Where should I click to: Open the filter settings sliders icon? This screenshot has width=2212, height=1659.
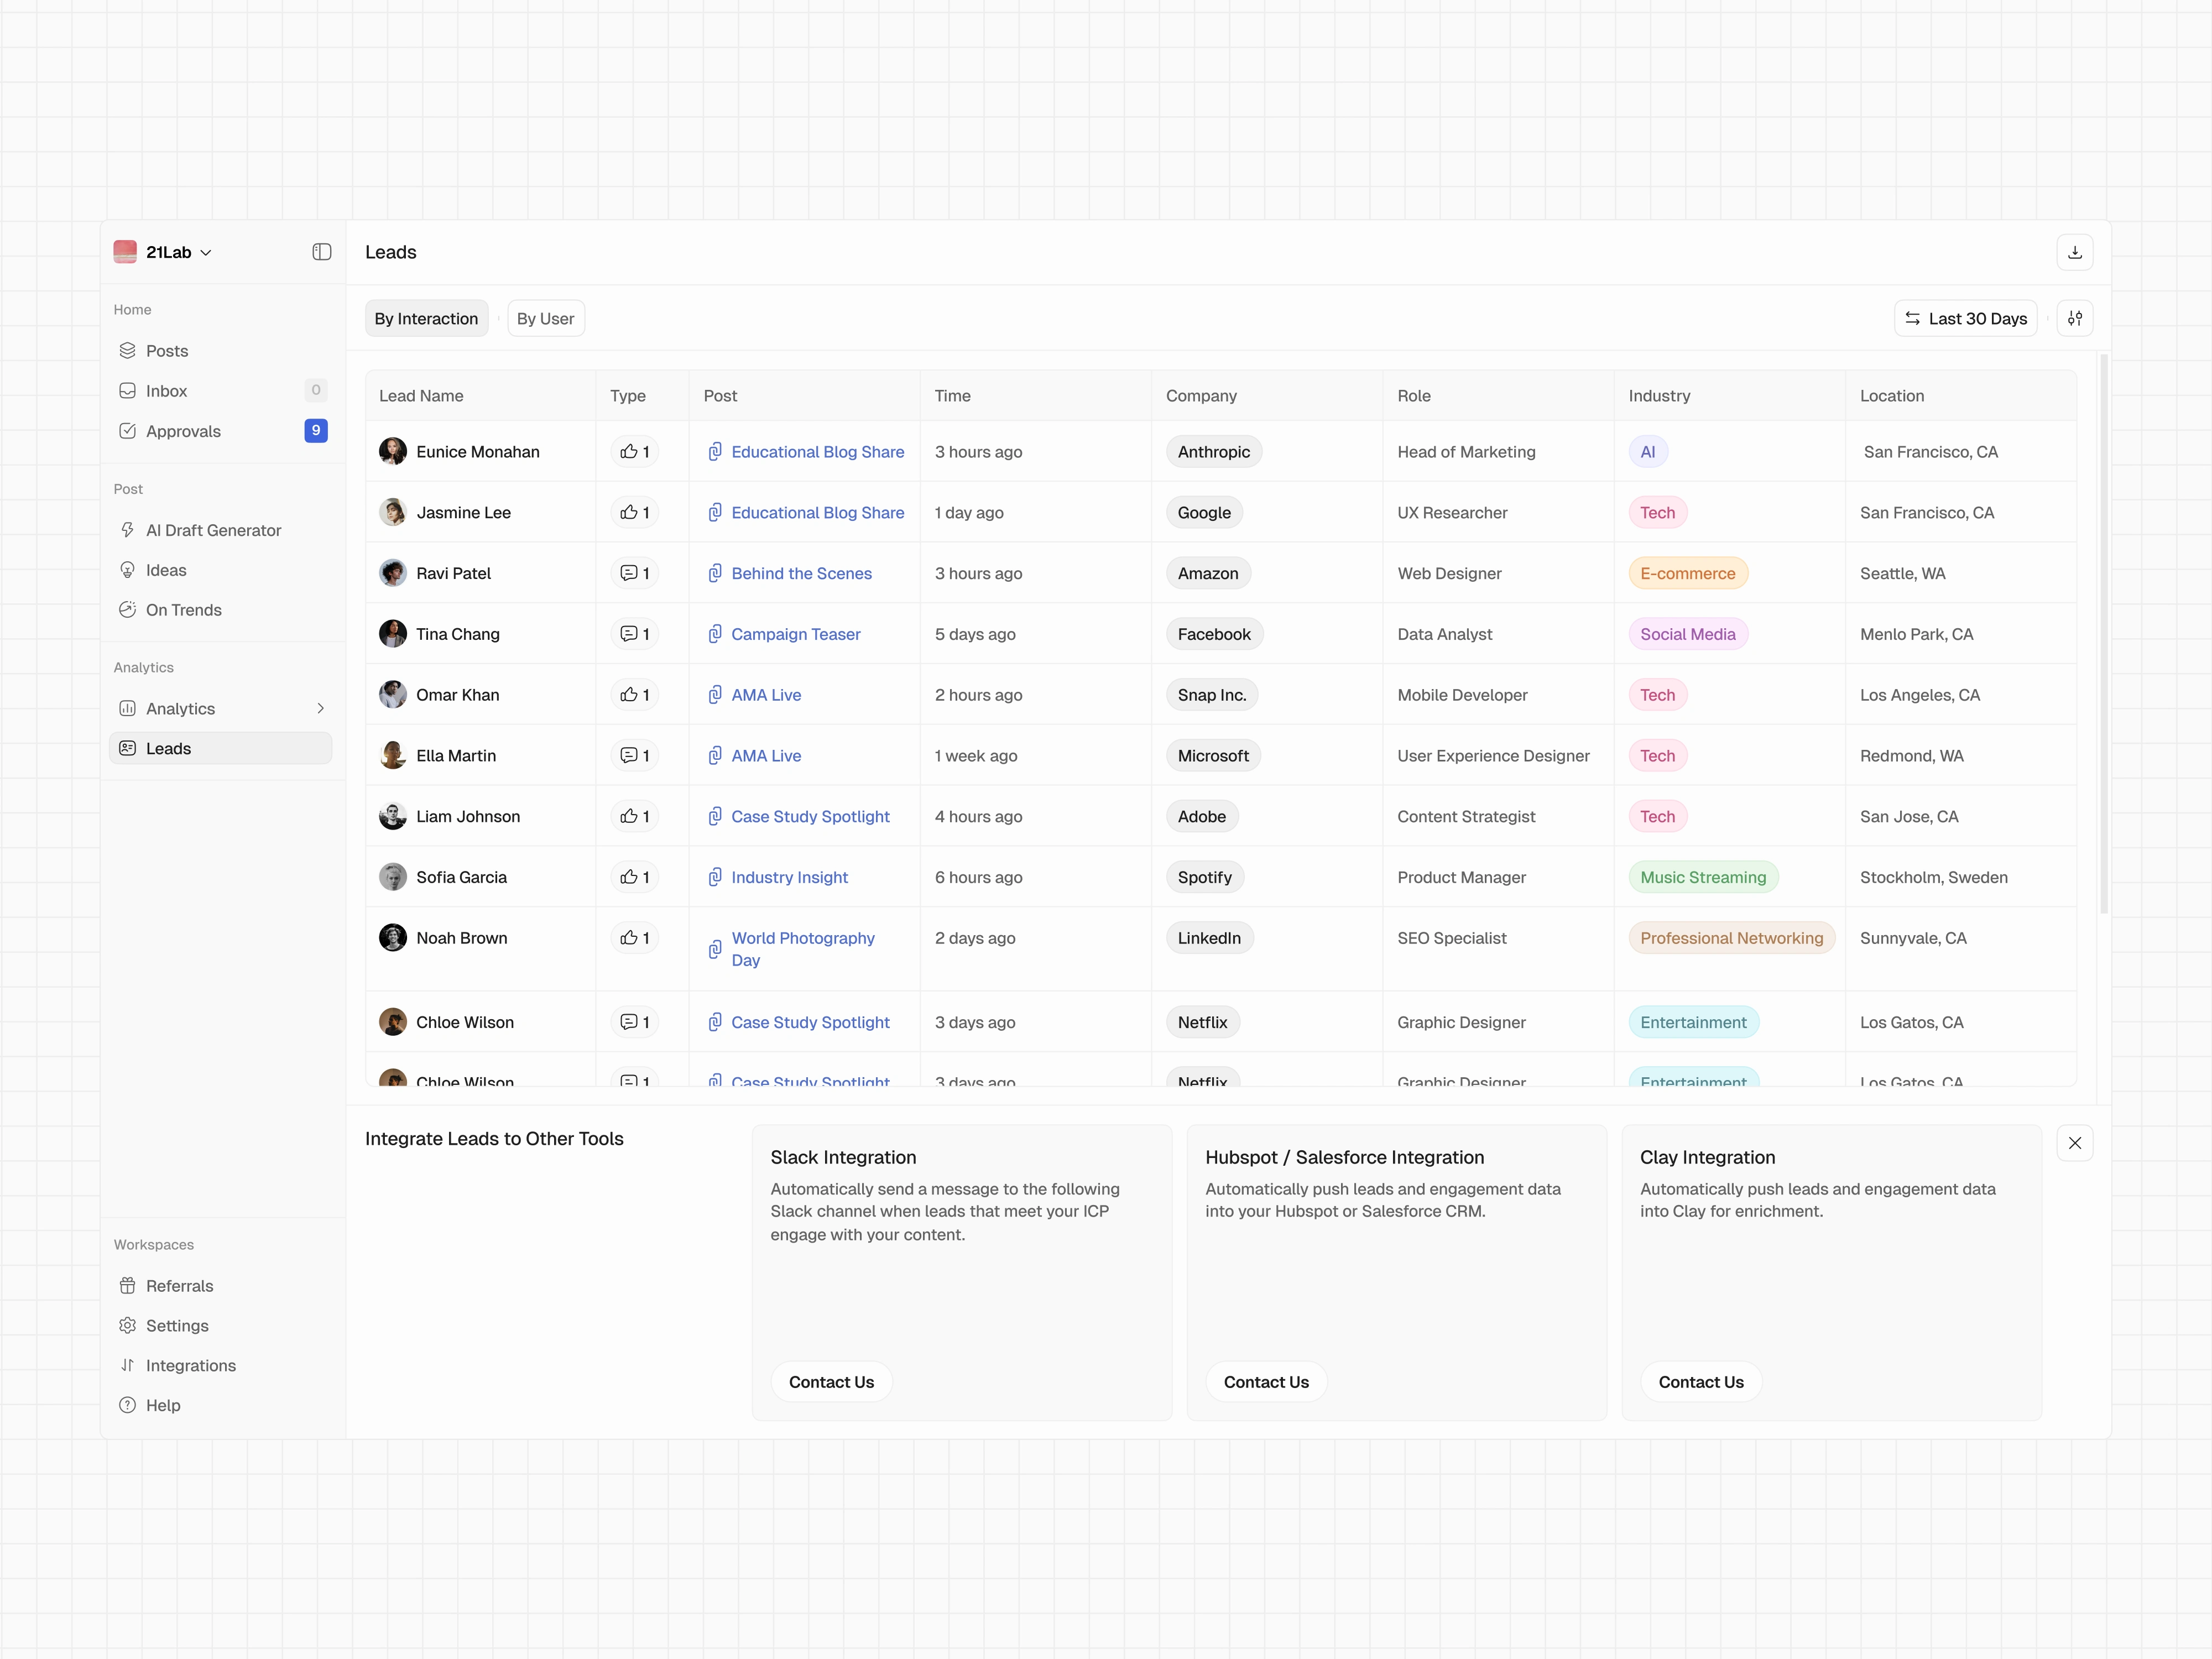pos(2074,318)
